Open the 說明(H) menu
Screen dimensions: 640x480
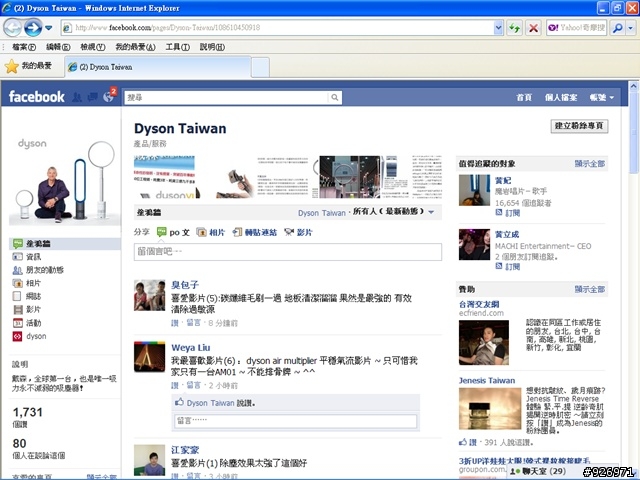212,47
